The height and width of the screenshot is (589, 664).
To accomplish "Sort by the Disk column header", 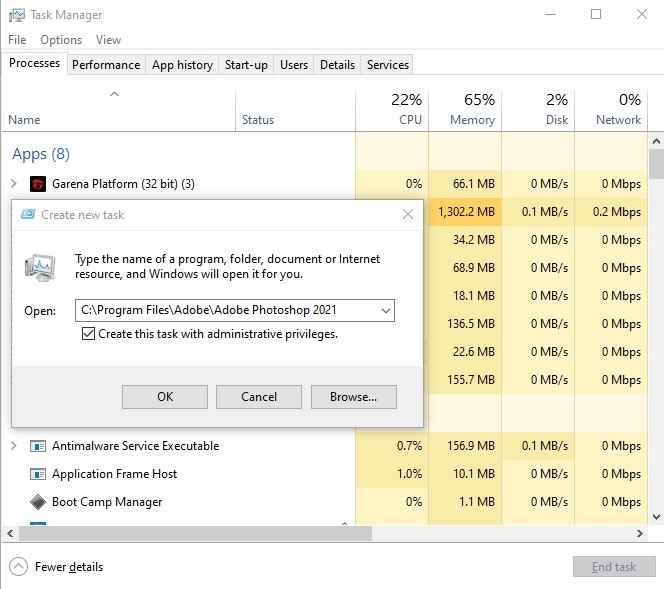I will 538,111.
